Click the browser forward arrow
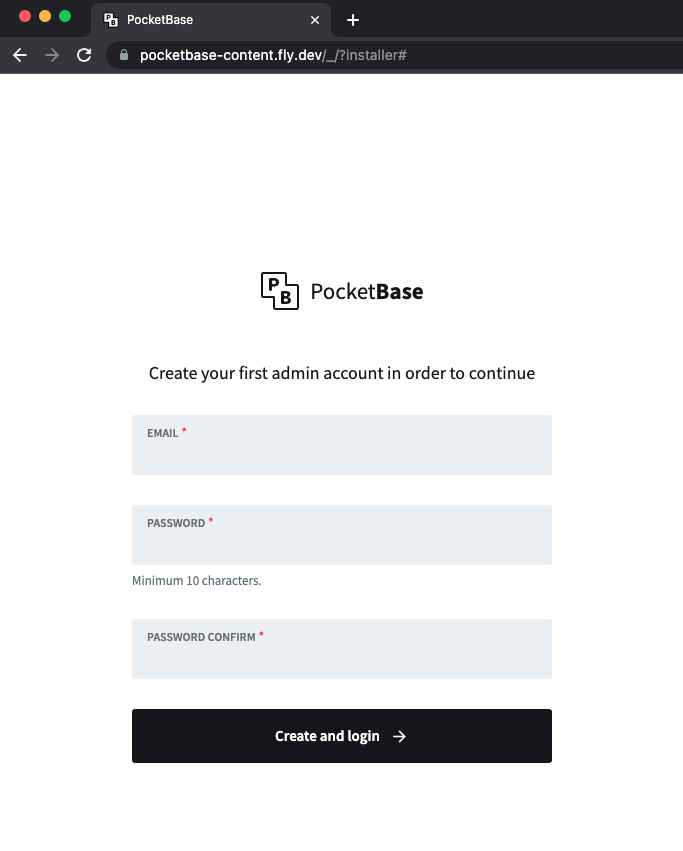This screenshot has width=683, height=851. coord(52,55)
